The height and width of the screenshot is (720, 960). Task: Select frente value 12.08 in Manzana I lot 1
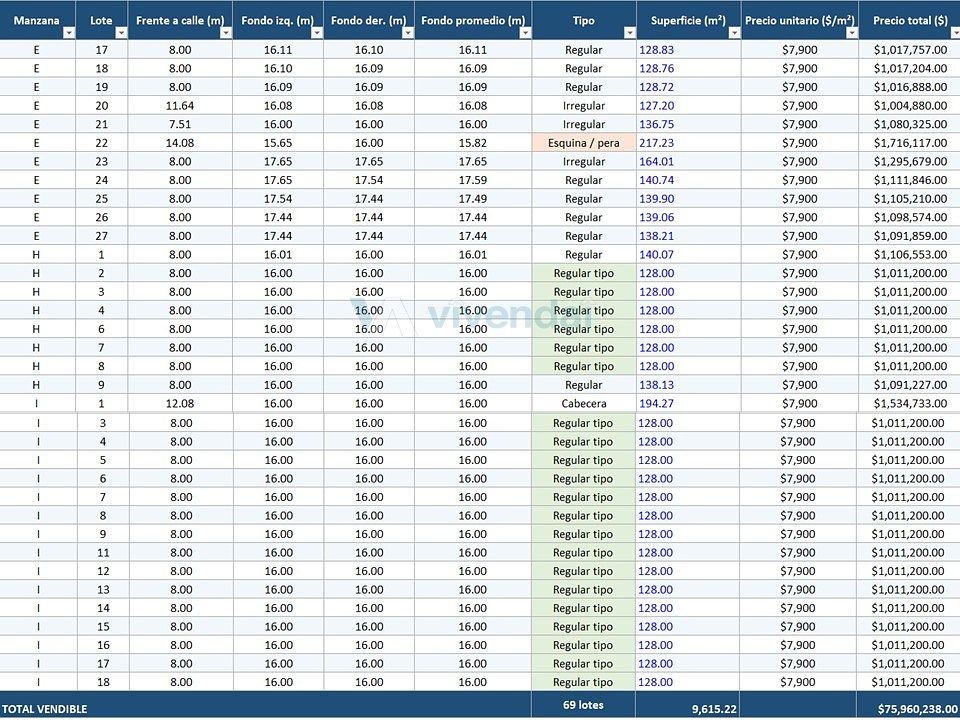[180, 403]
